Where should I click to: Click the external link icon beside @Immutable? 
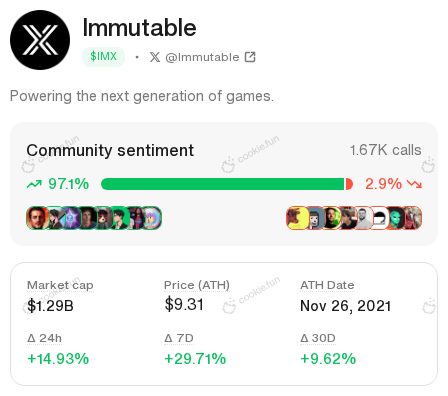(x=250, y=57)
